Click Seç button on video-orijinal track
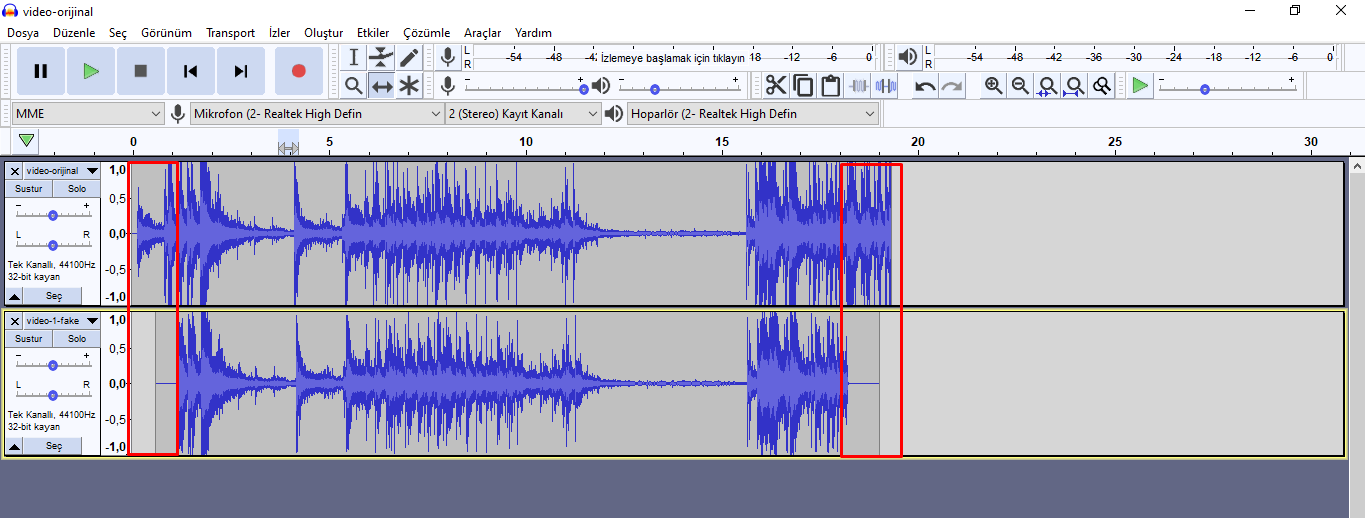 tap(54, 296)
